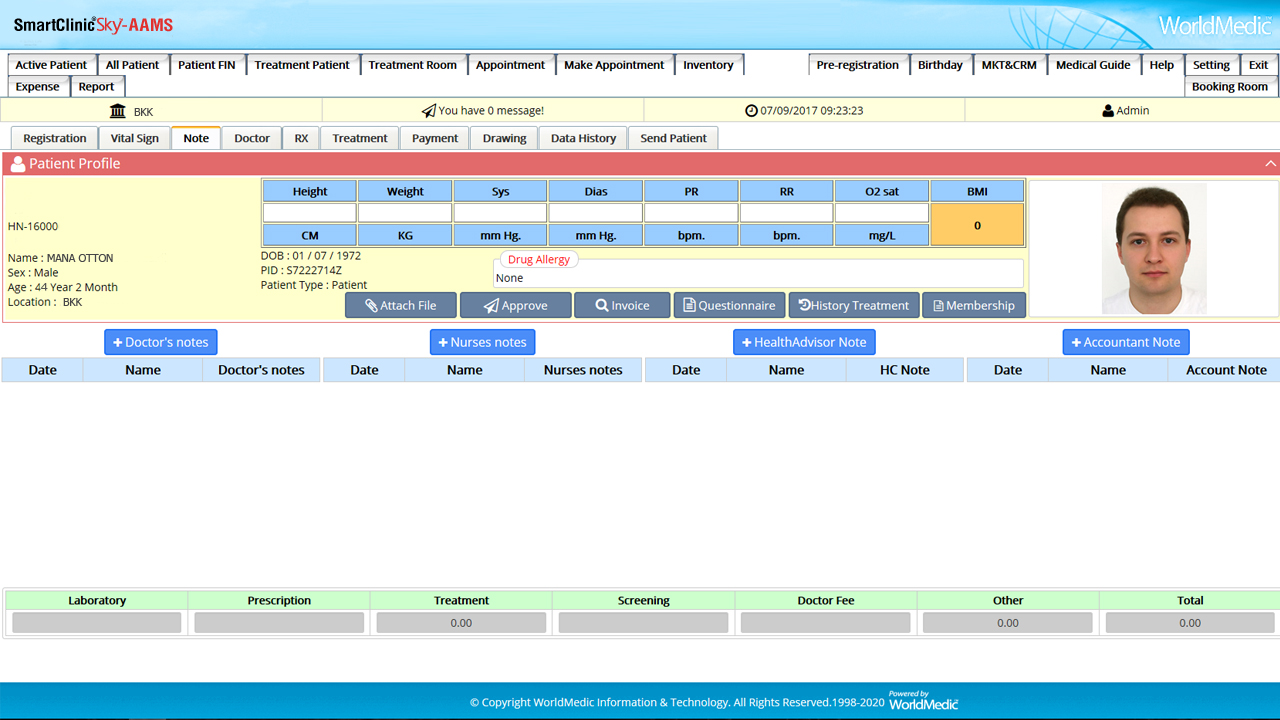Click the BKK bank building icon
This screenshot has height=720, width=1280.
[118, 111]
